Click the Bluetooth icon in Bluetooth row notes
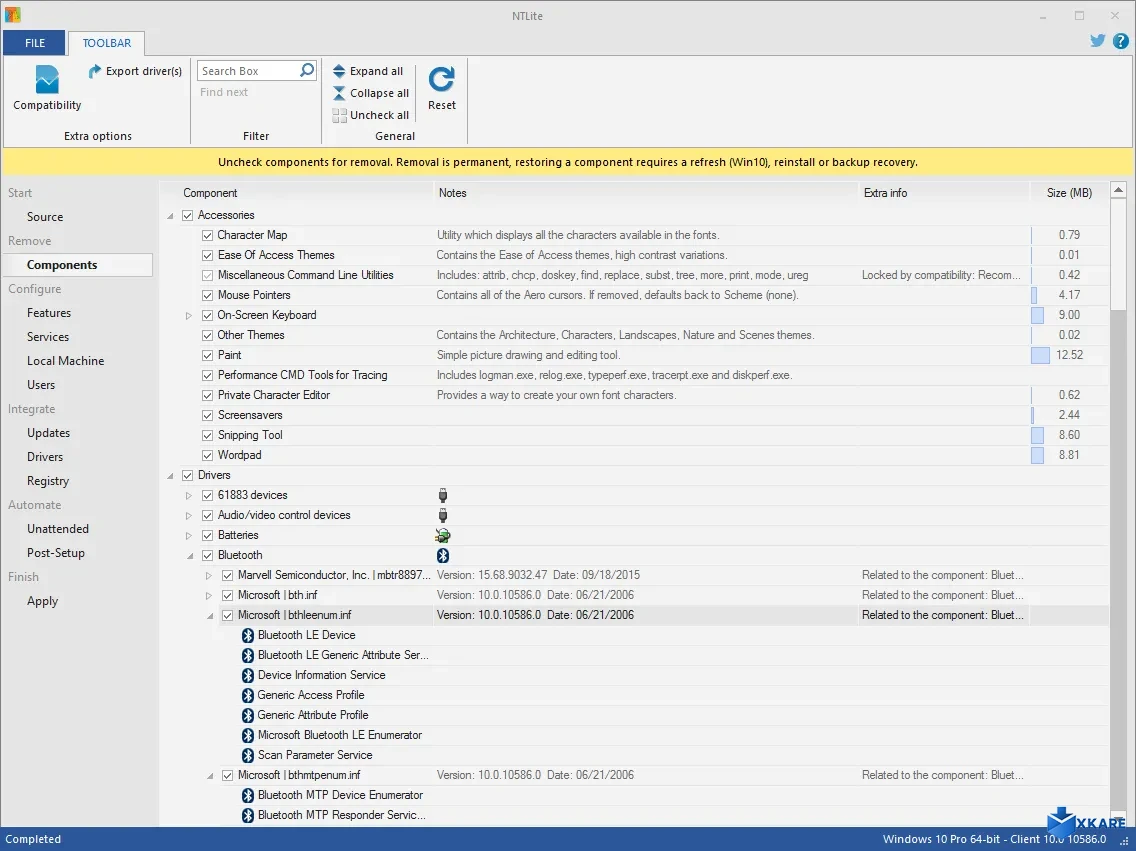 (x=443, y=556)
